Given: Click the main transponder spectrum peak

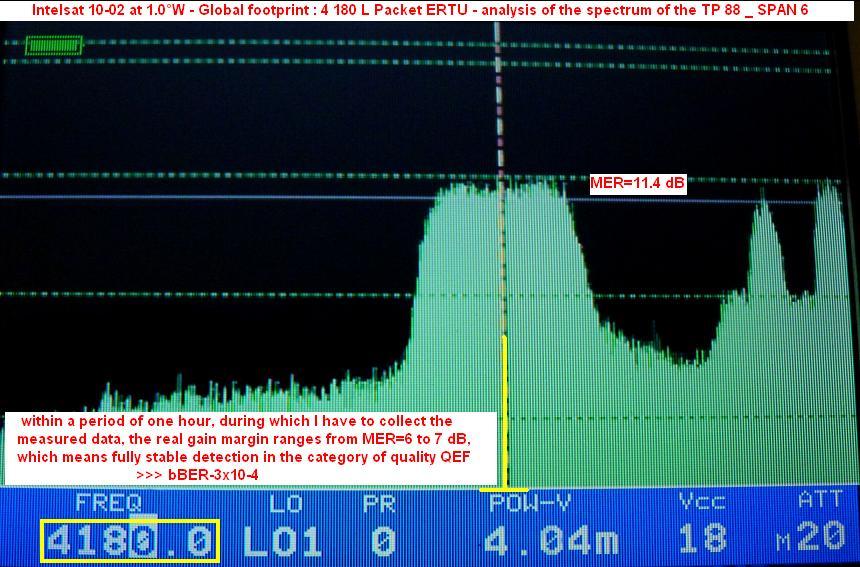Looking at the screenshot, I should [500, 250].
